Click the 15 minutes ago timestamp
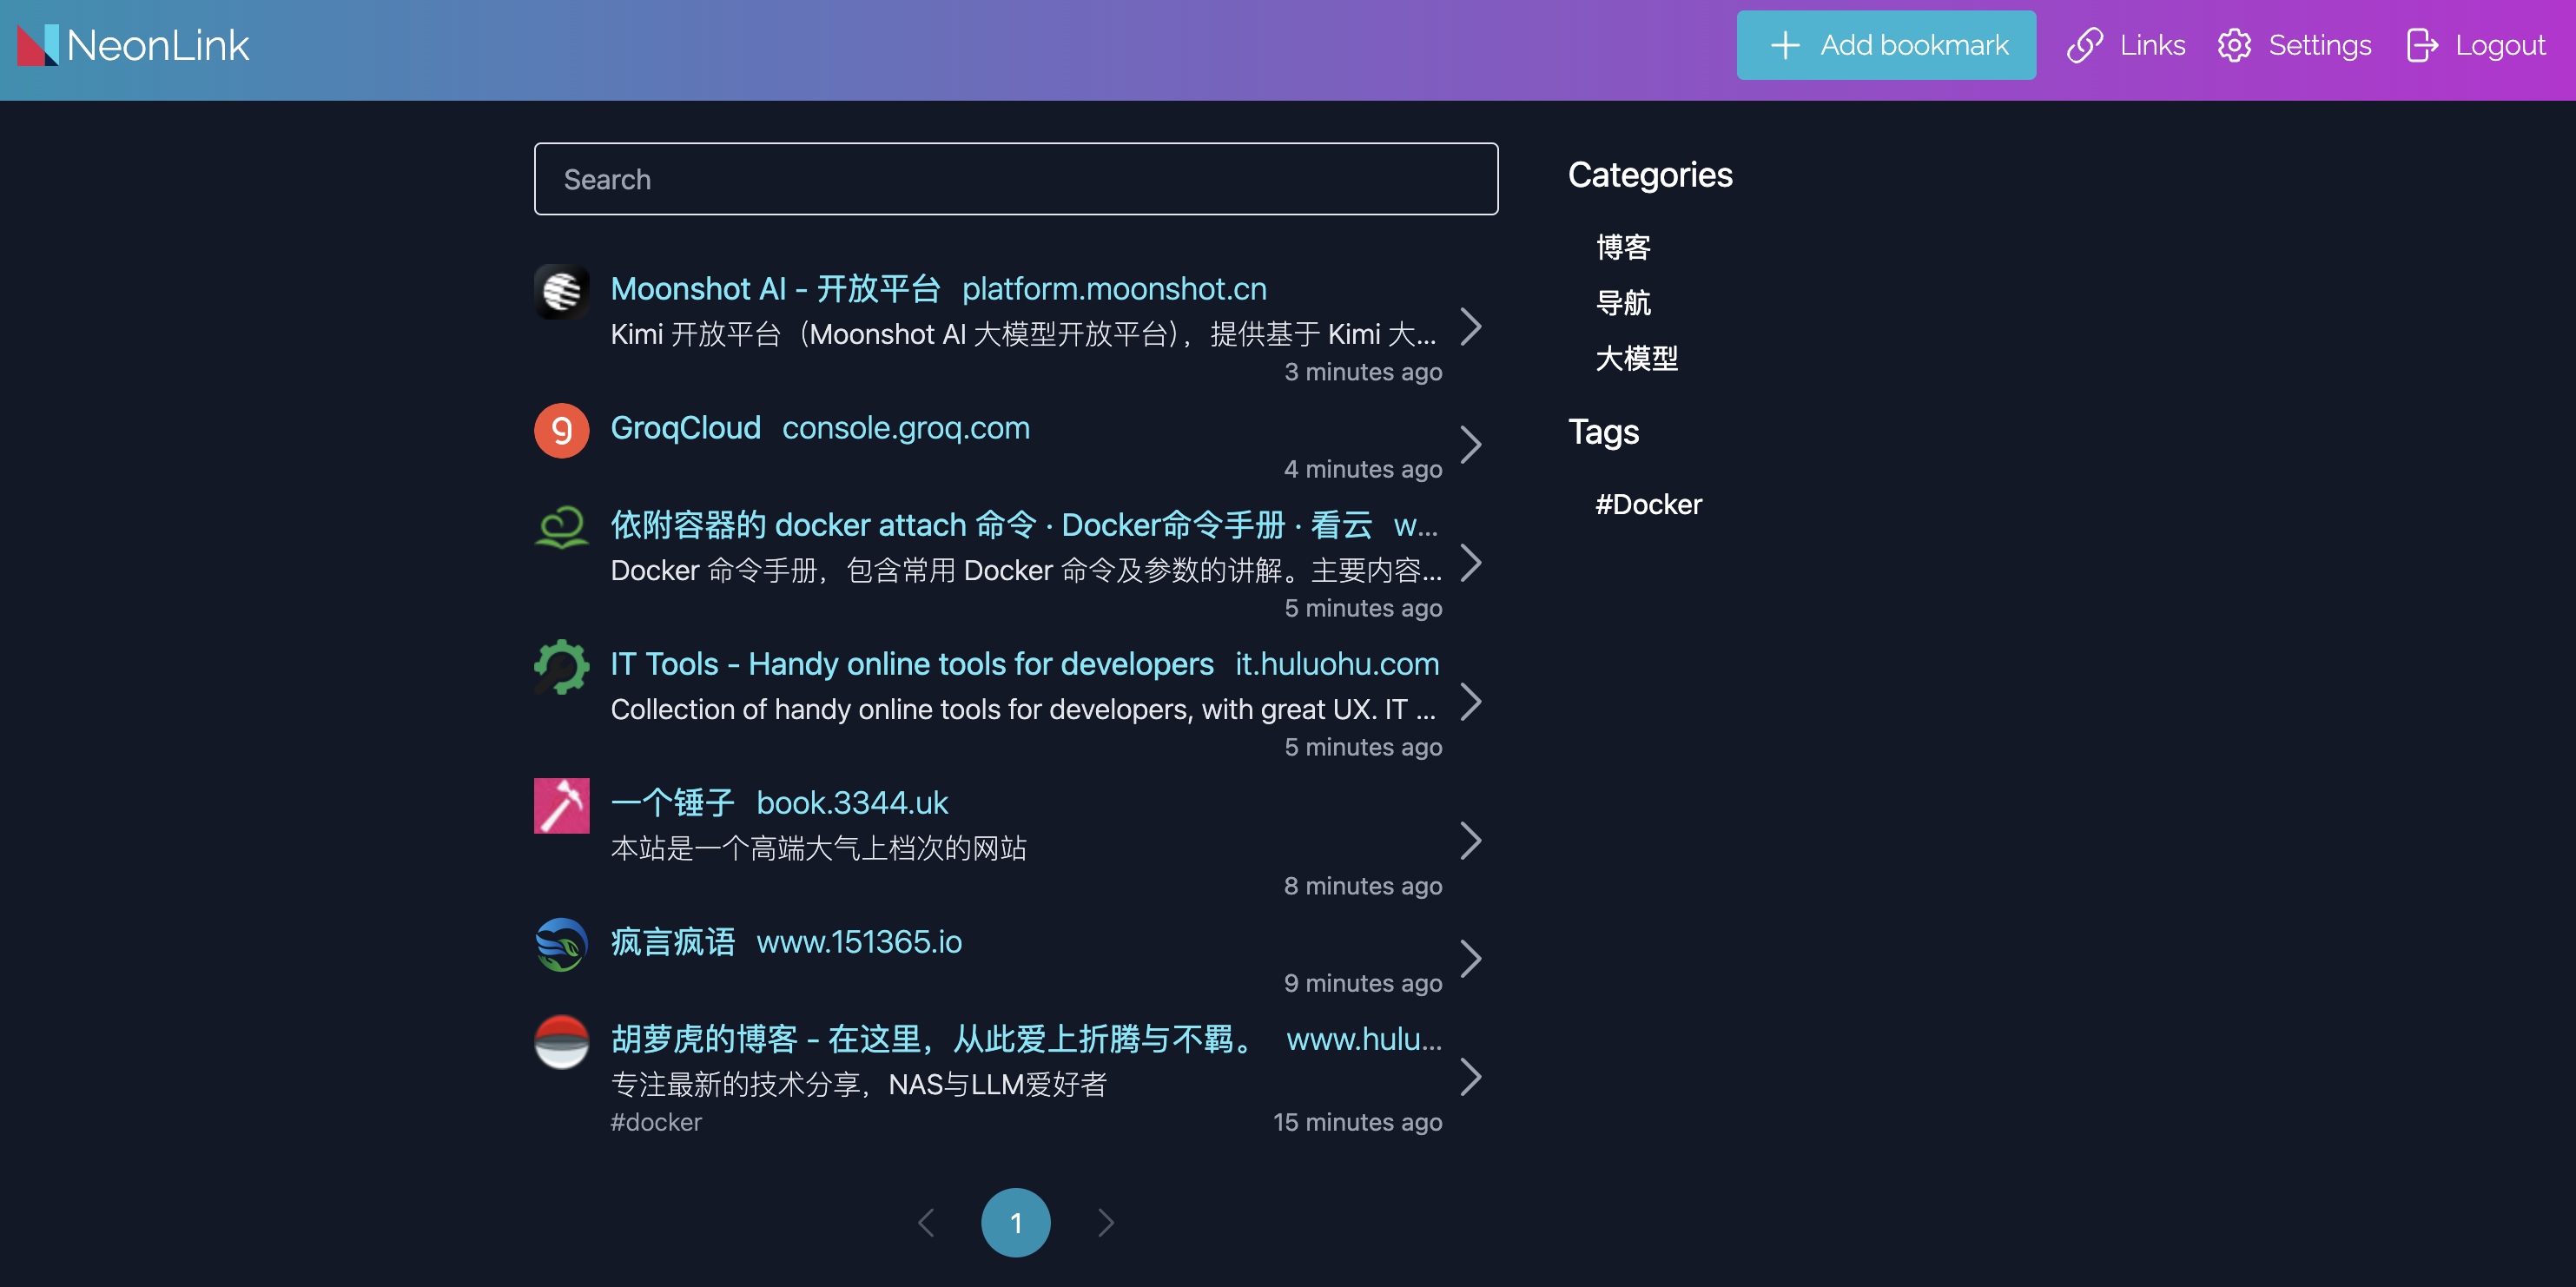The width and height of the screenshot is (2576, 1287). (x=1358, y=1123)
